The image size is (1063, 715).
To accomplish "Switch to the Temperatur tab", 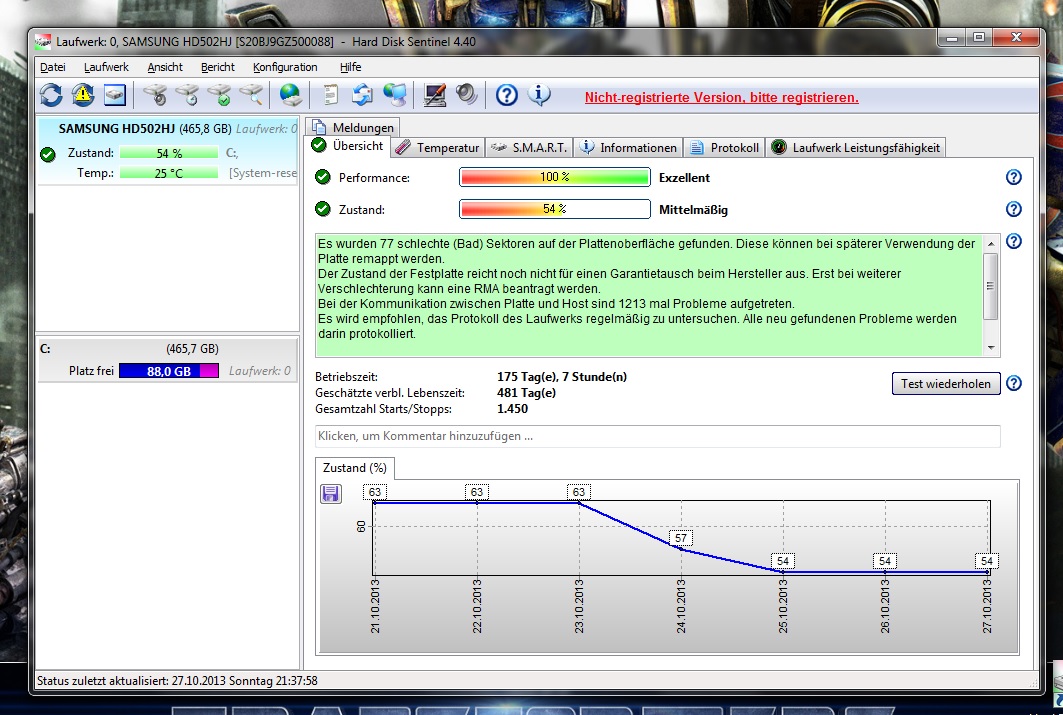I will click(x=438, y=147).
